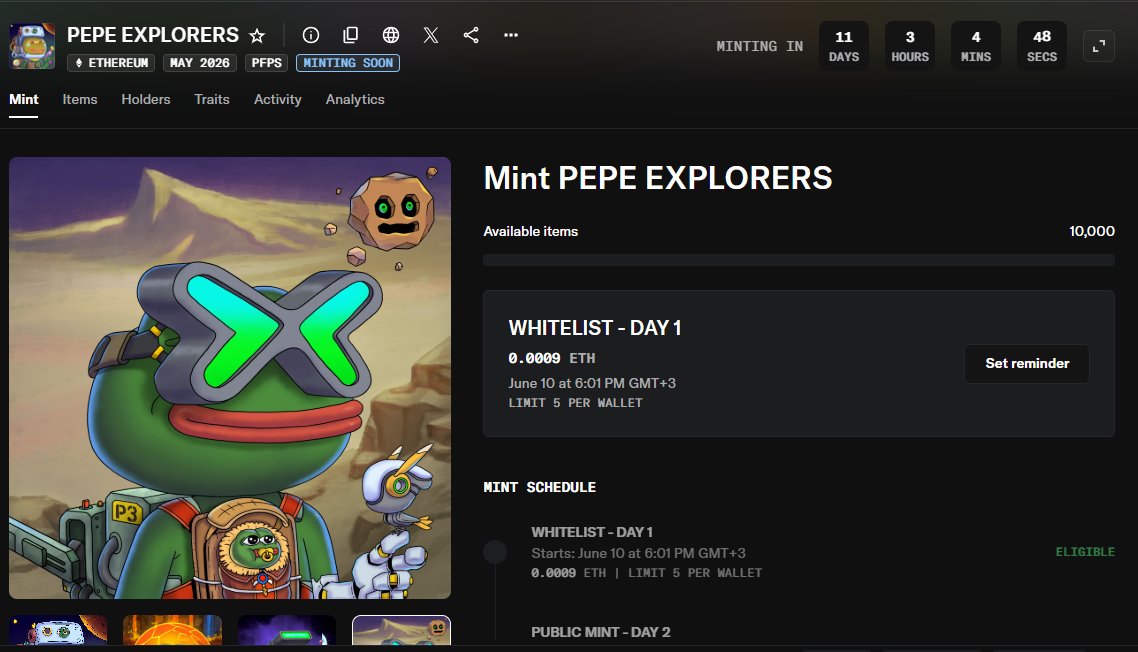The height and width of the screenshot is (652, 1138).
Task: Click the ETHEREUM chain badge
Action: [111, 63]
